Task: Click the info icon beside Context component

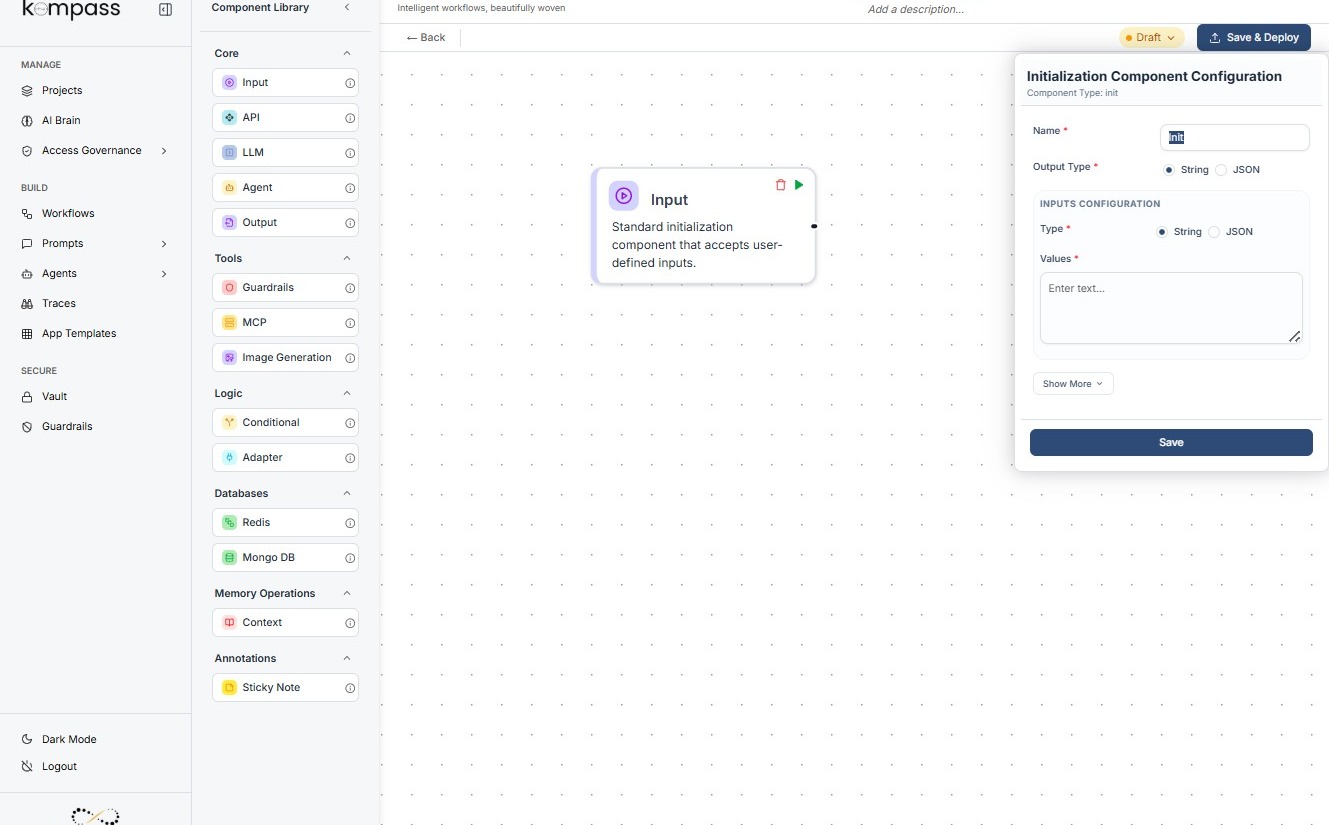Action: coord(350,623)
